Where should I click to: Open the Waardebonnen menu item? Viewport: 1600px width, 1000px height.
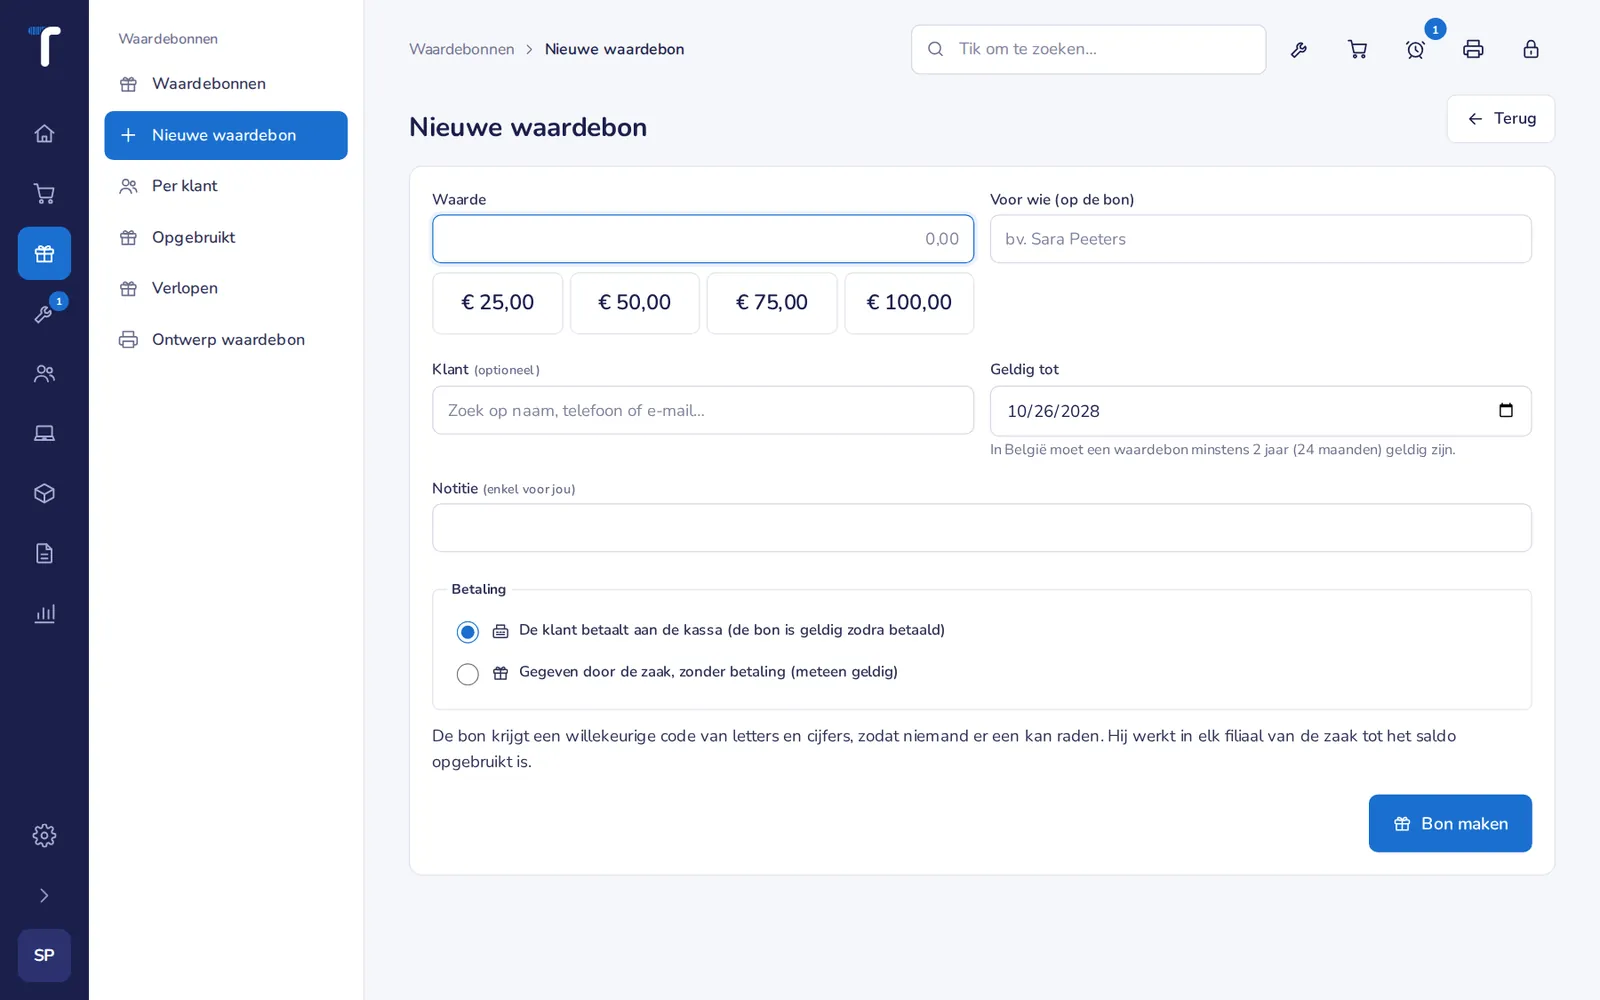(226, 84)
